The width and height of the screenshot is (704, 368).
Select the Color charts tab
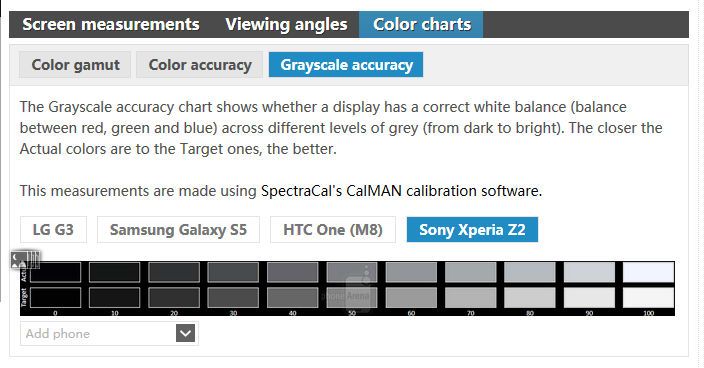(x=422, y=24)
